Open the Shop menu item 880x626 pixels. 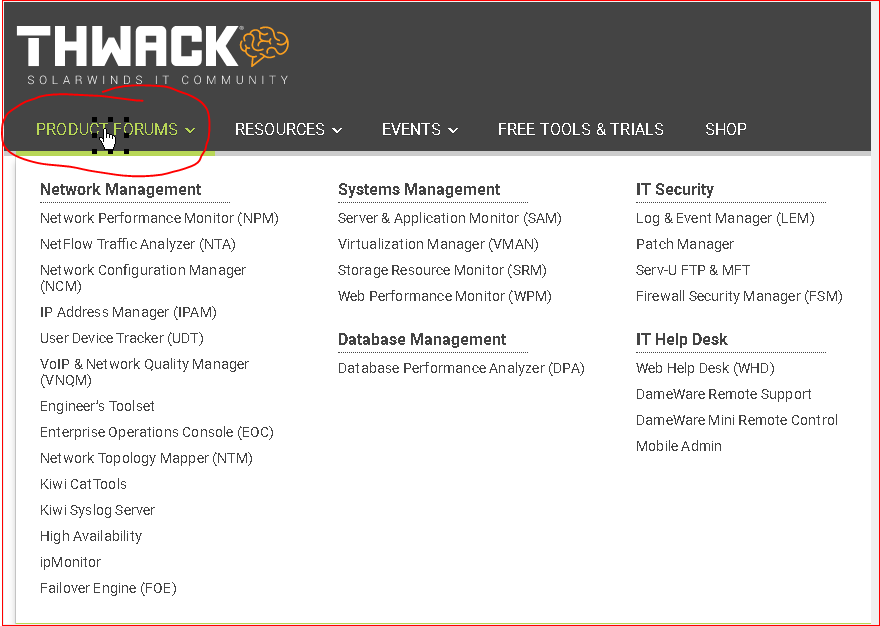click(x=726, y=130)
